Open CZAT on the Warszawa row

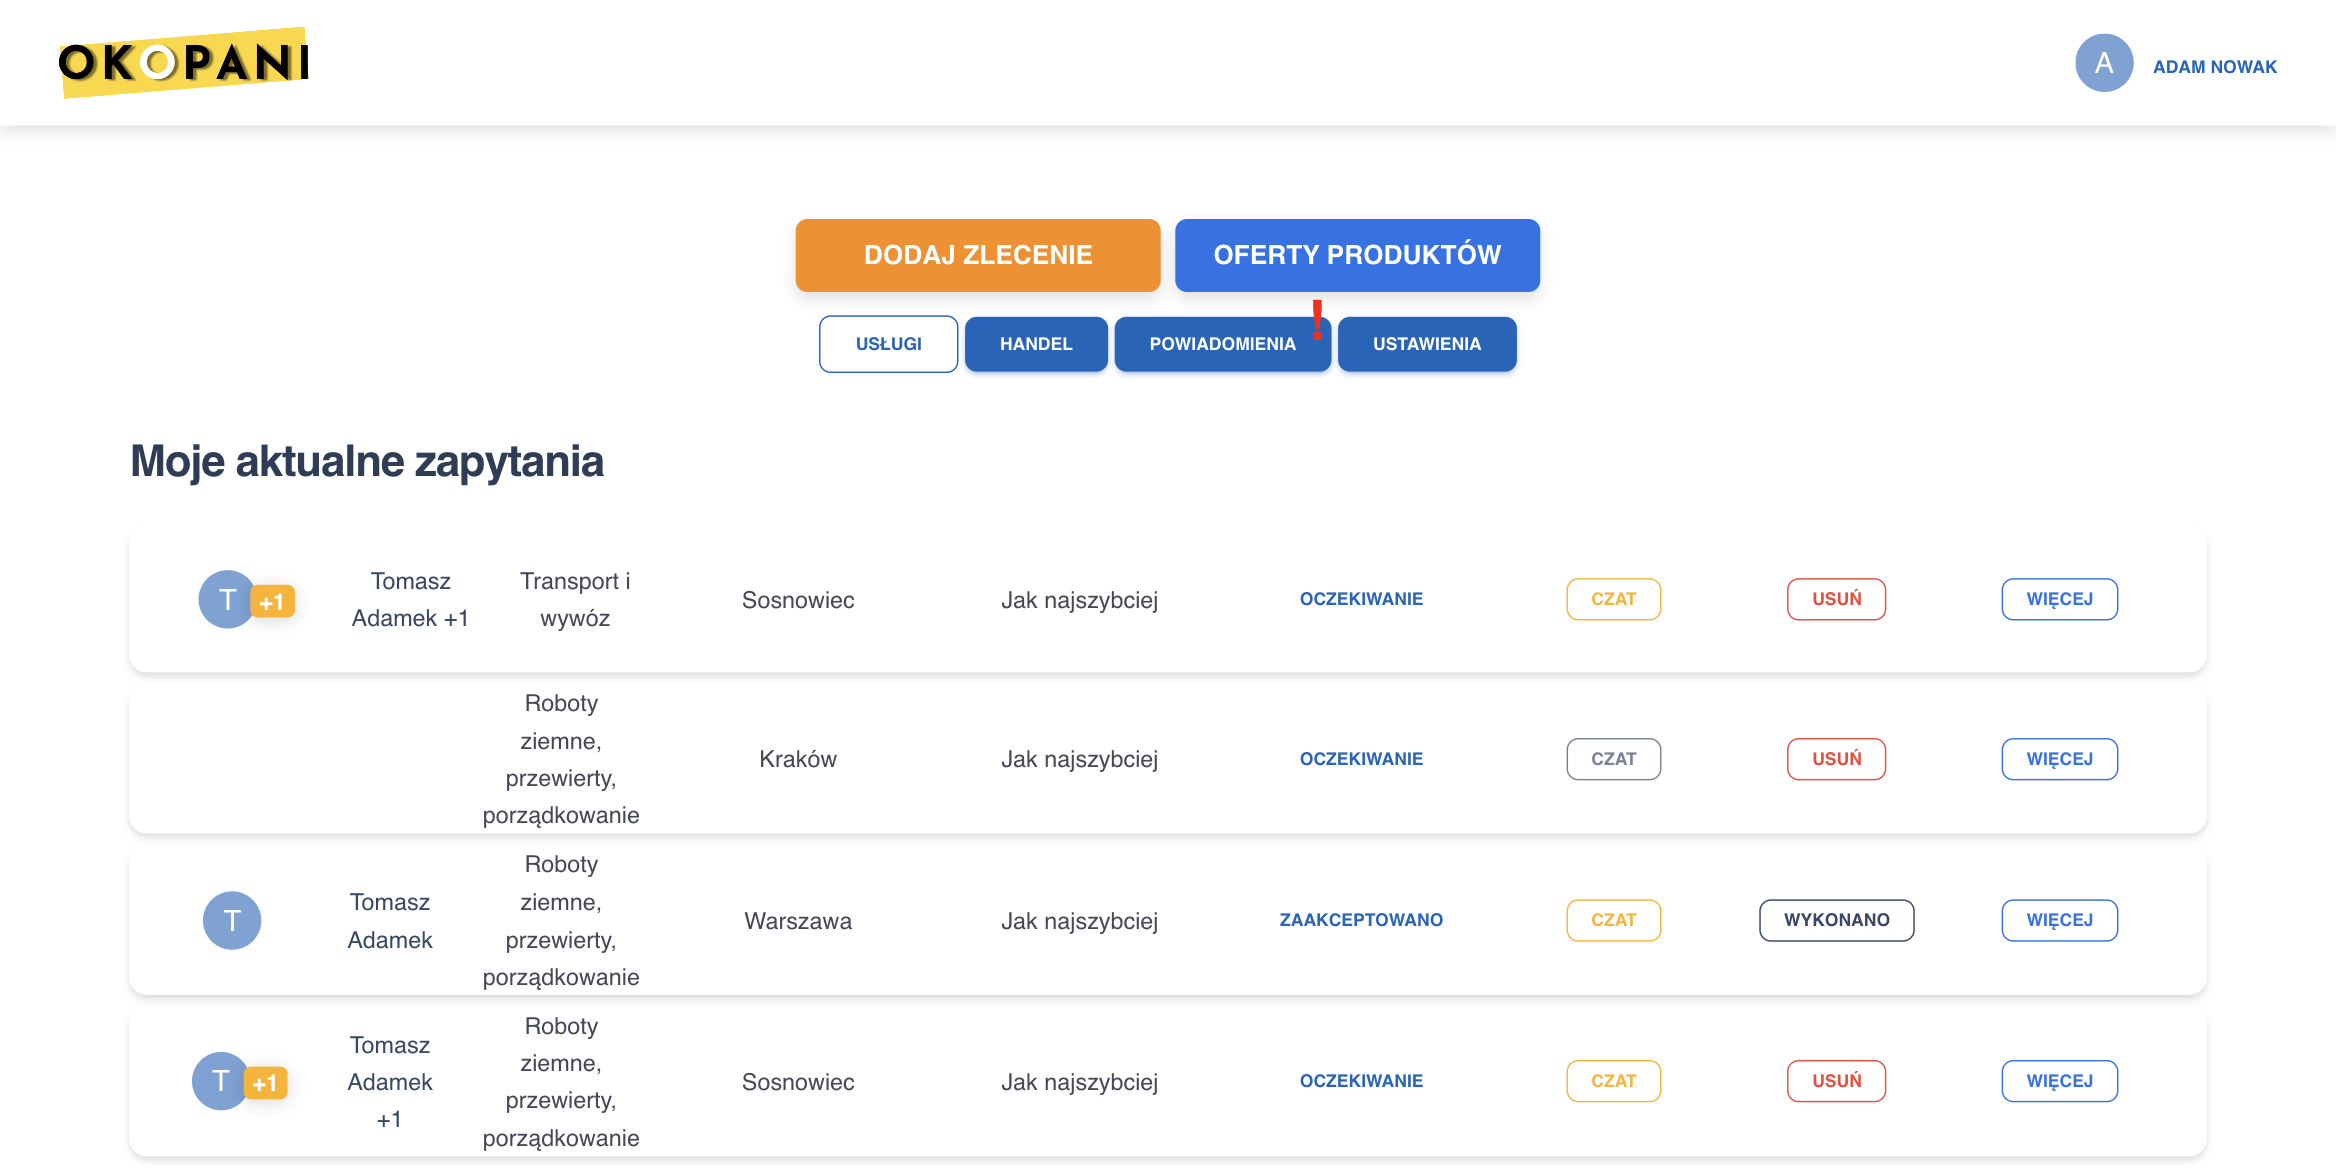(1613, 920)
